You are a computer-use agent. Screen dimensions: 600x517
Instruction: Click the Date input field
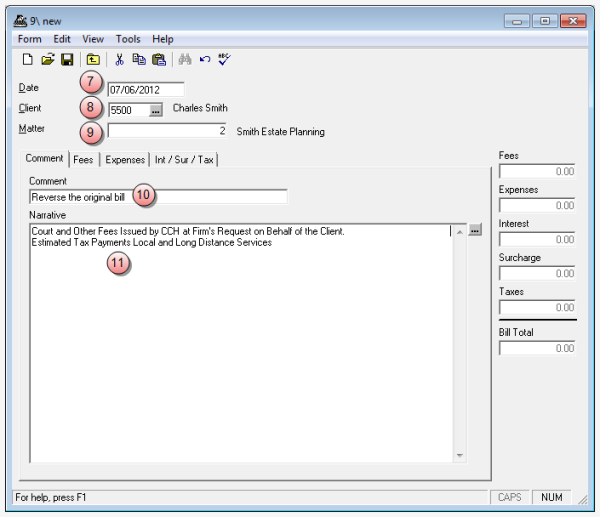coord(146,89)
